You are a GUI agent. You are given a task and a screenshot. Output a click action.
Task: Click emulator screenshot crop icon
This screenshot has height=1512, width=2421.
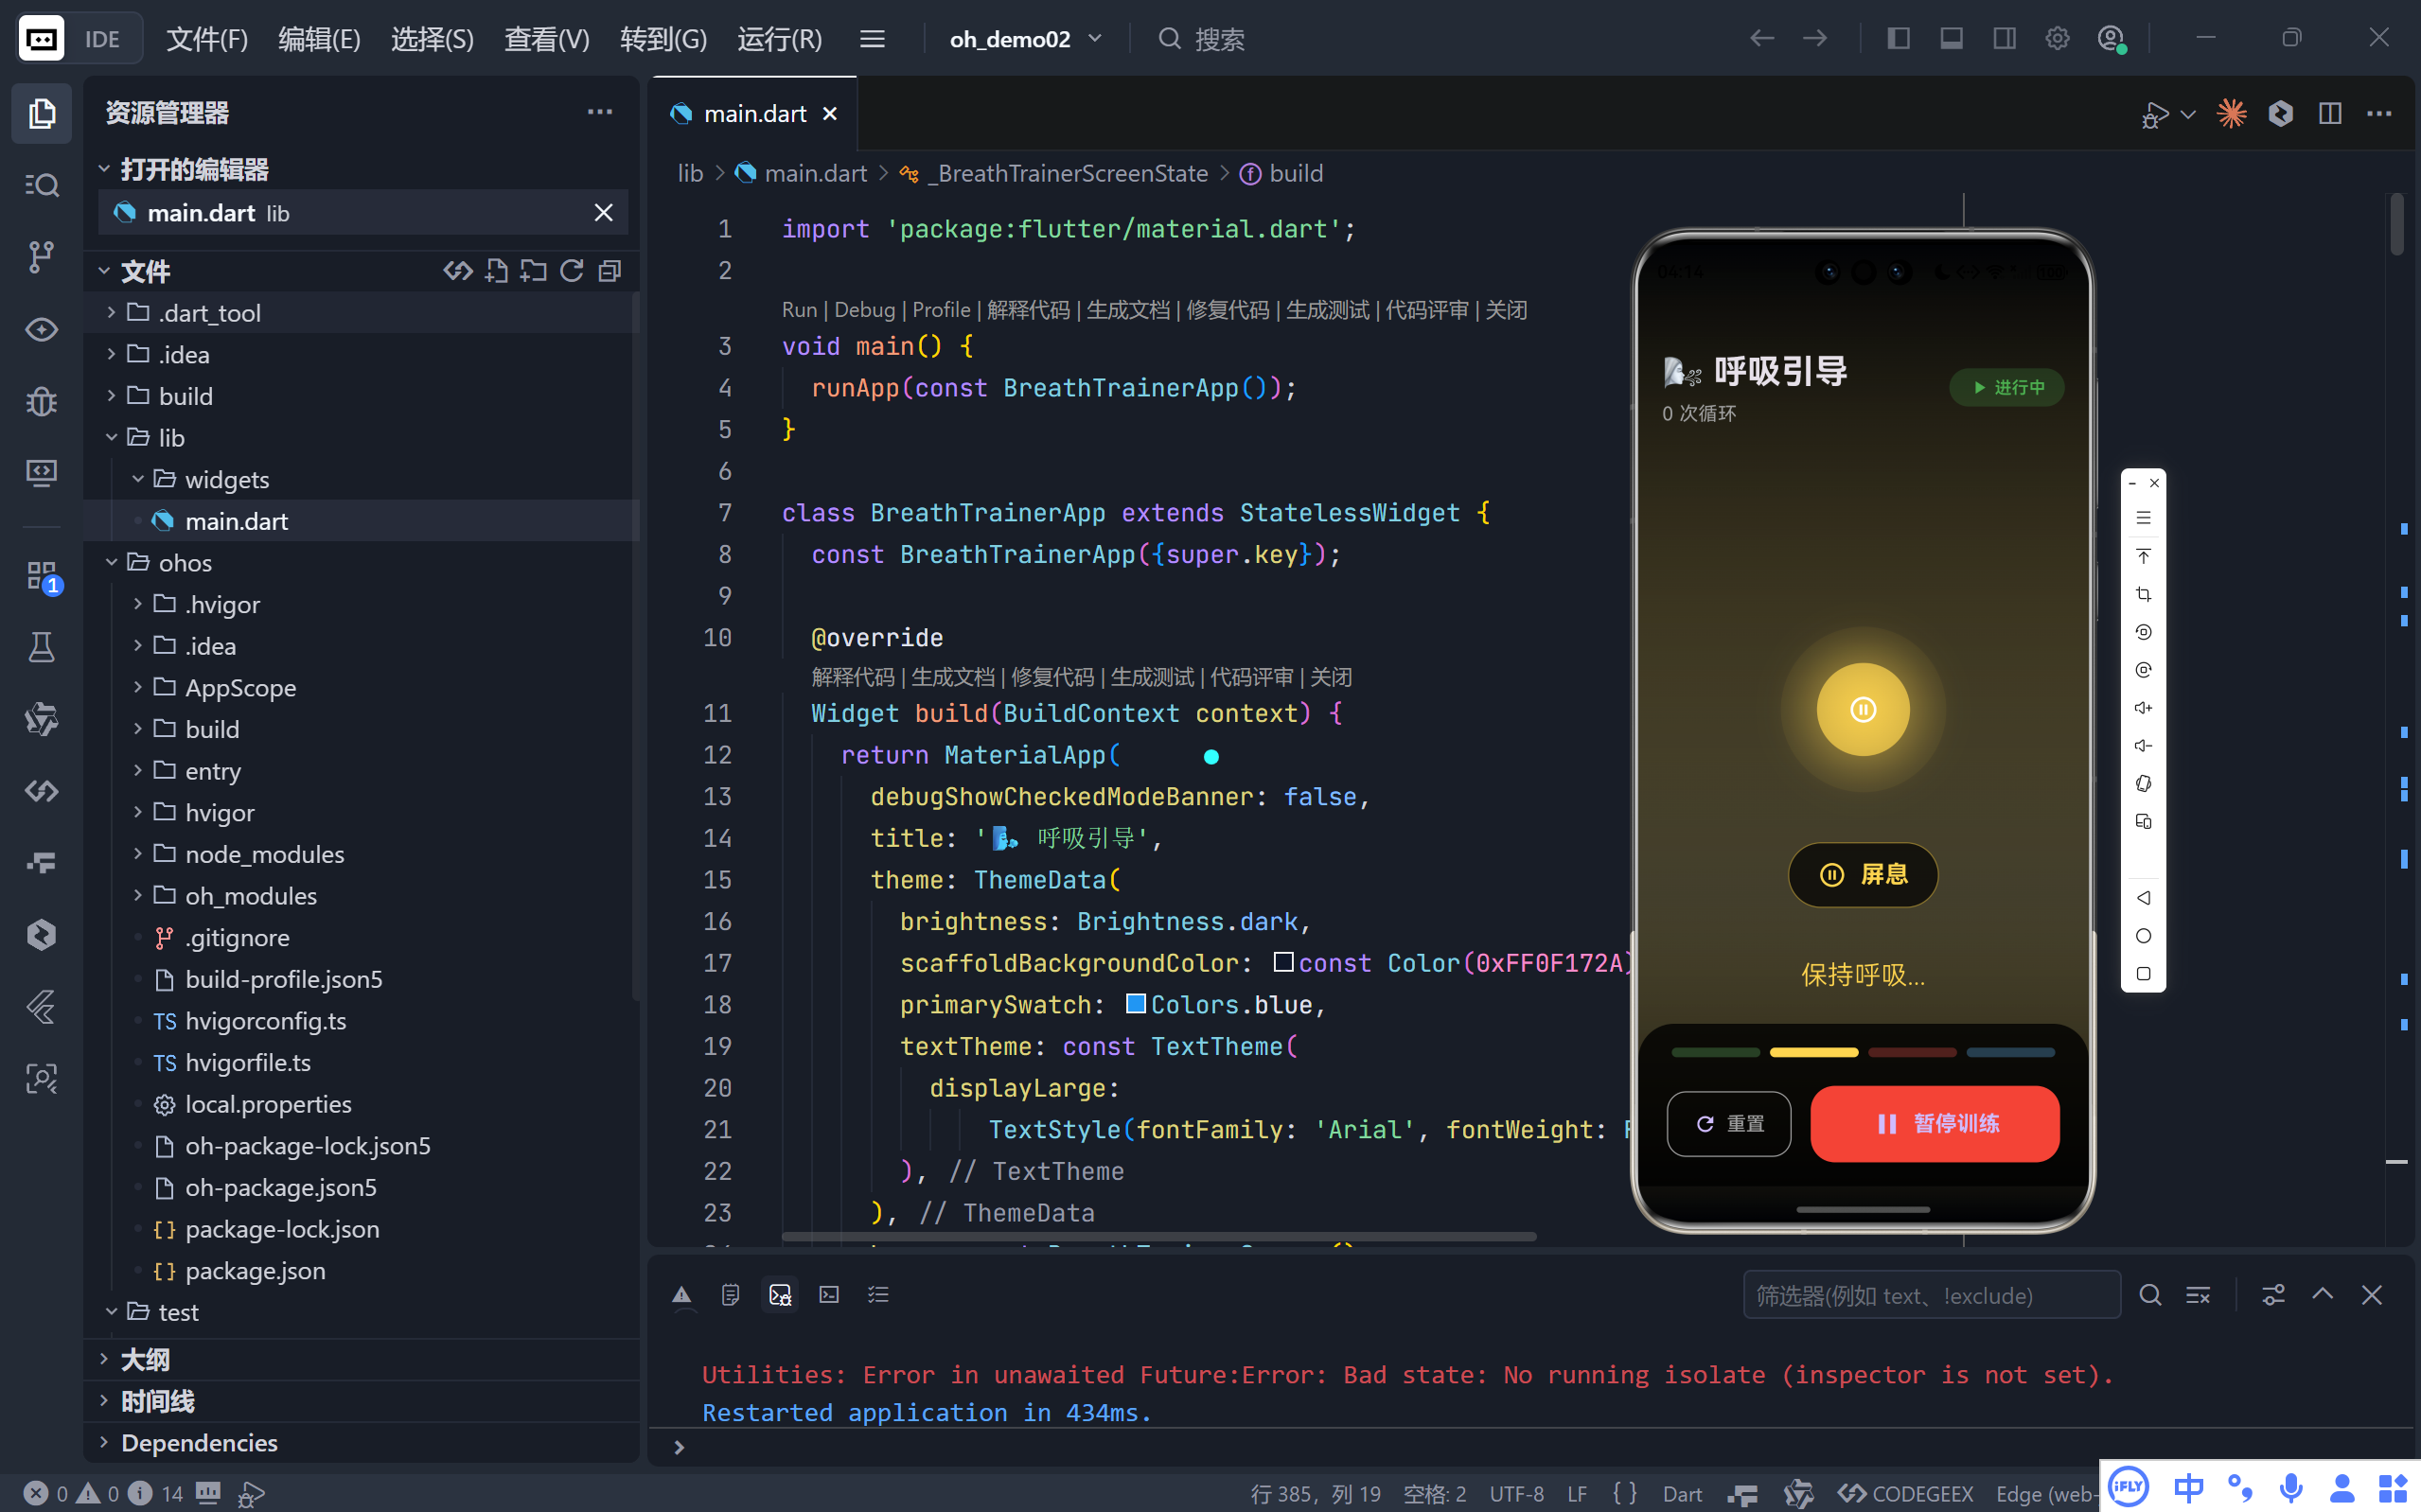(2143, 594)
